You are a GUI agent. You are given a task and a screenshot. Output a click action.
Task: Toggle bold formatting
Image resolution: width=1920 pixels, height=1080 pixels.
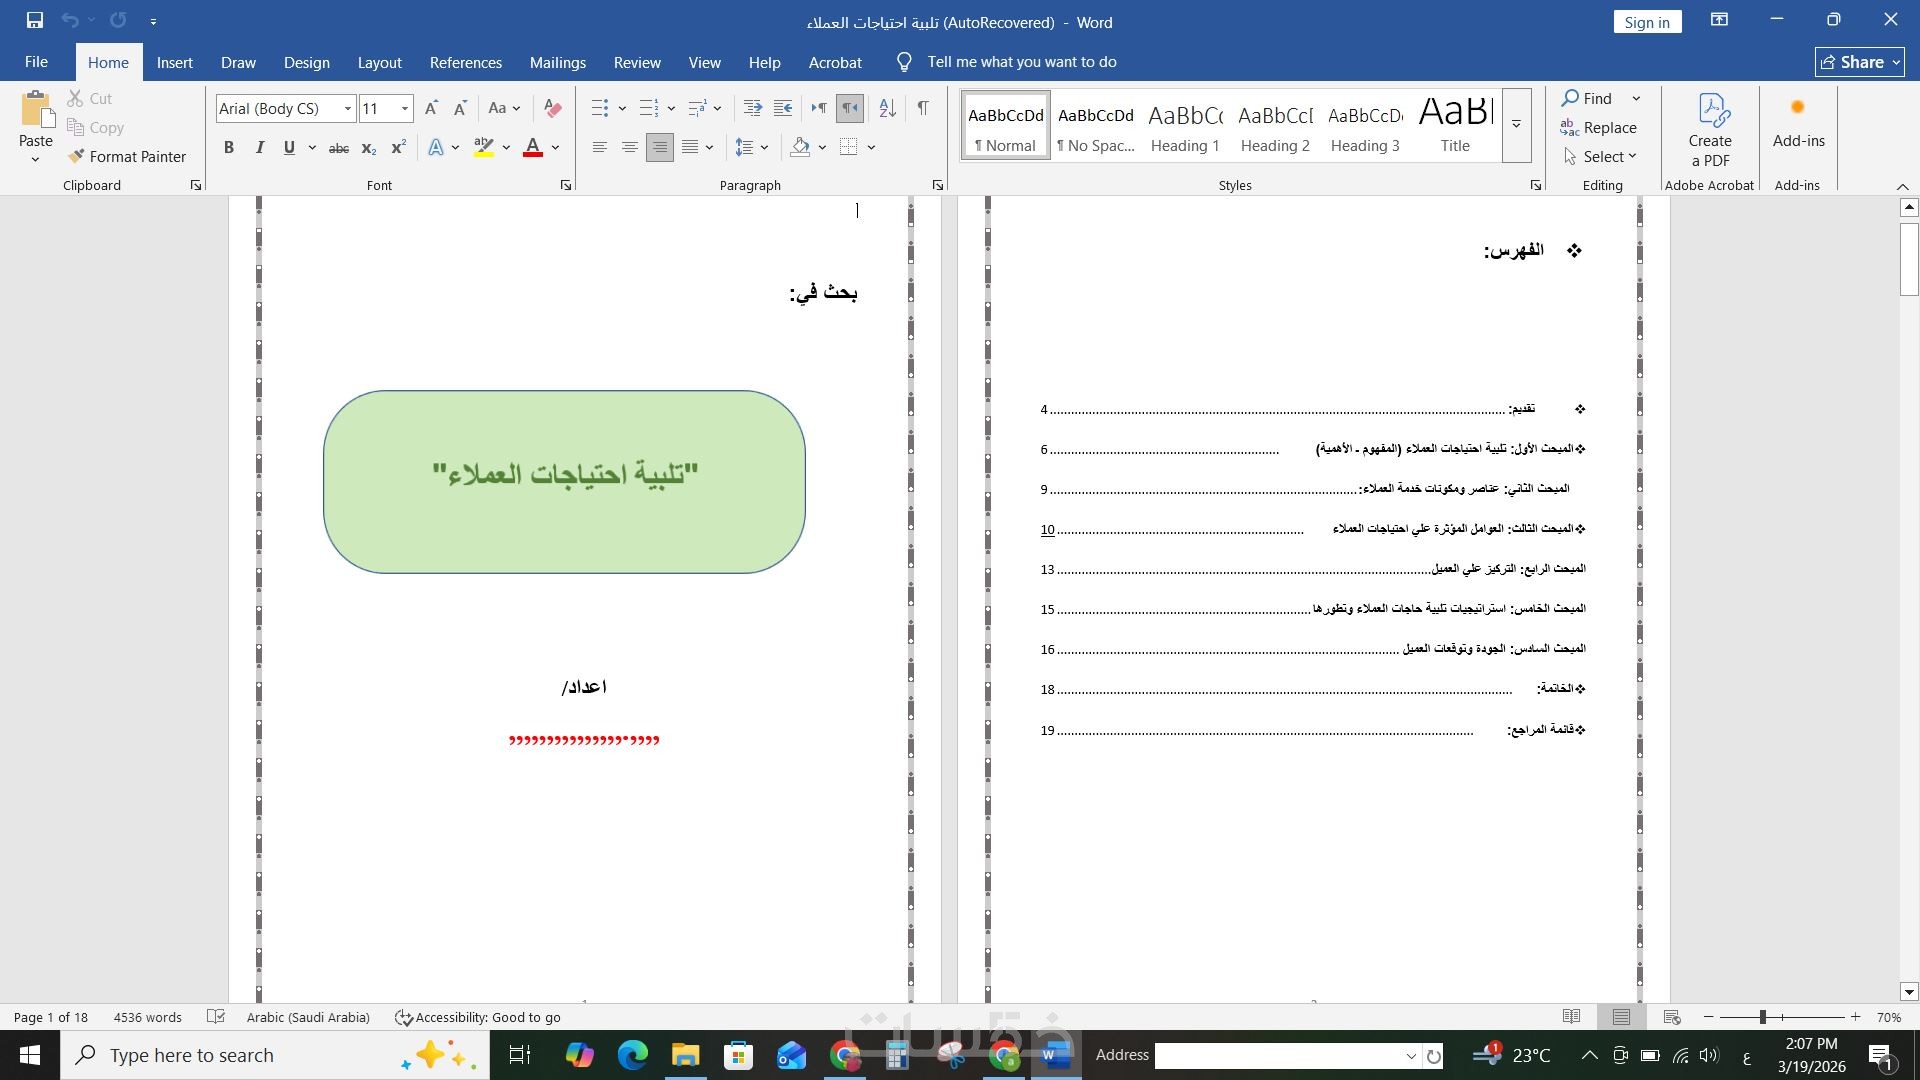(229, 148)
